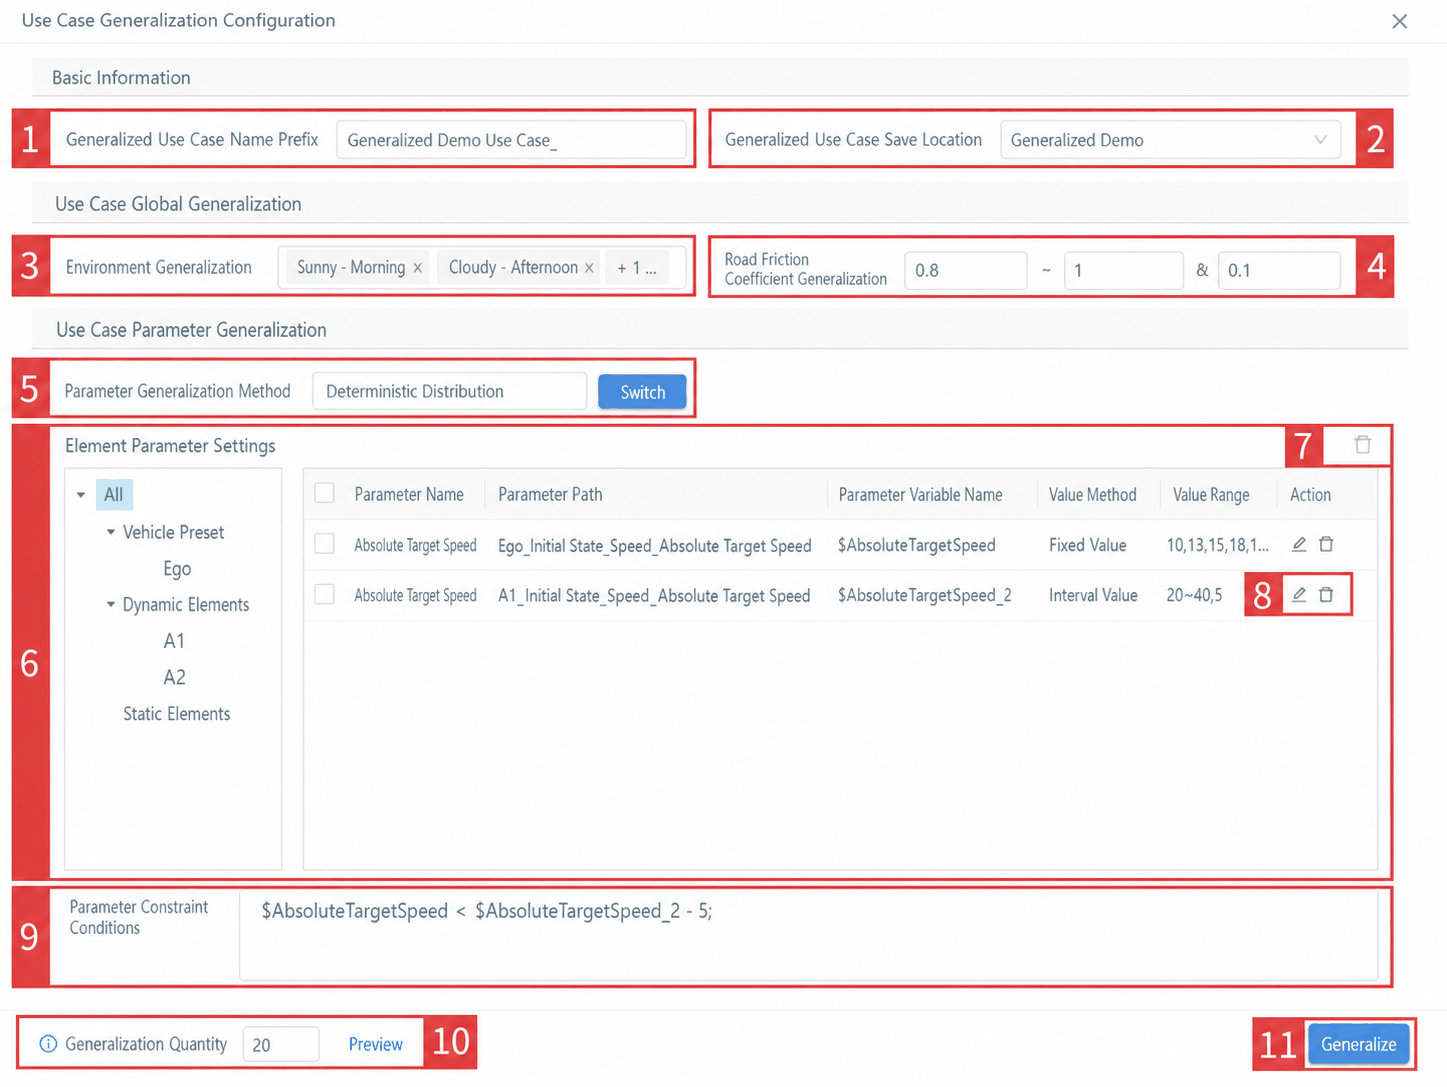
Task: Click the Ego_Initial State_Speed_Absolute Target Speed path
Action: coord(654,546)
